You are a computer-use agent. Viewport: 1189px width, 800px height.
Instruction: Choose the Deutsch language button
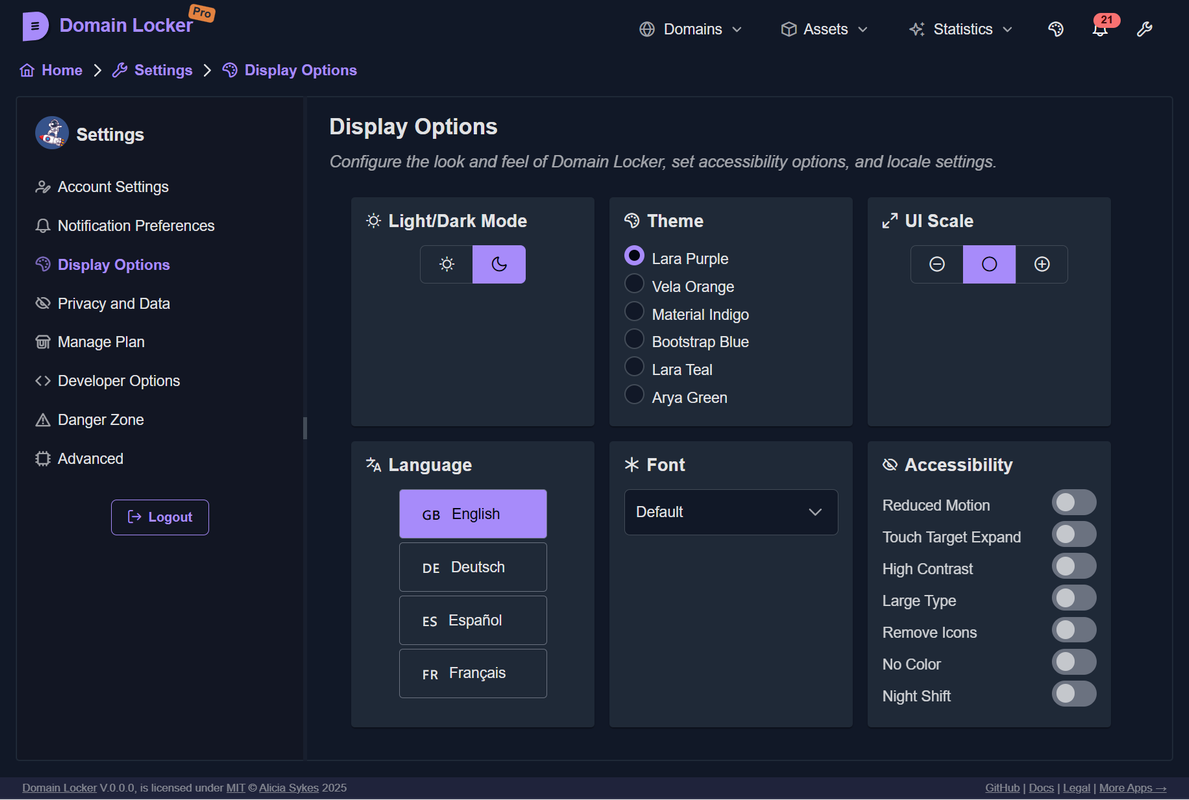(x=473, y=567)
